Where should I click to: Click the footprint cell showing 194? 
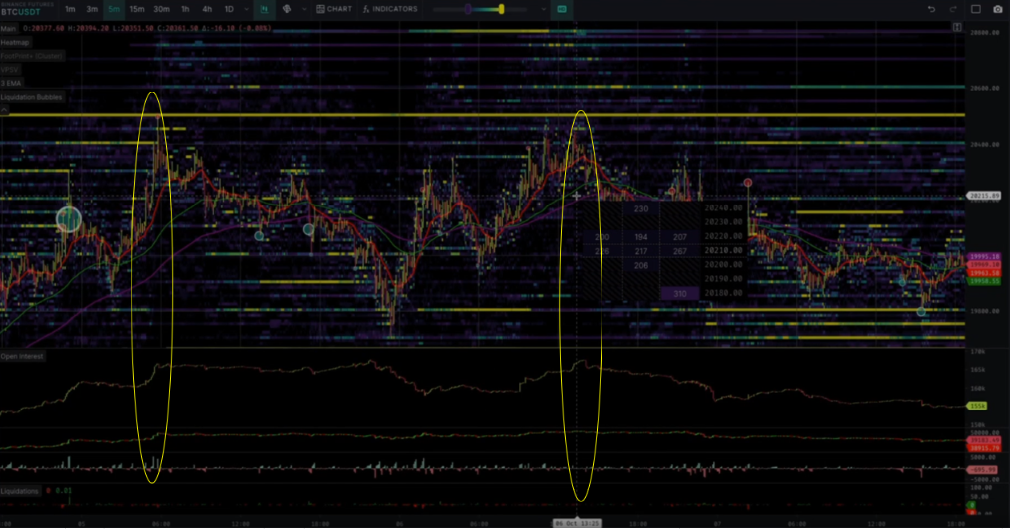click(641, 237)
